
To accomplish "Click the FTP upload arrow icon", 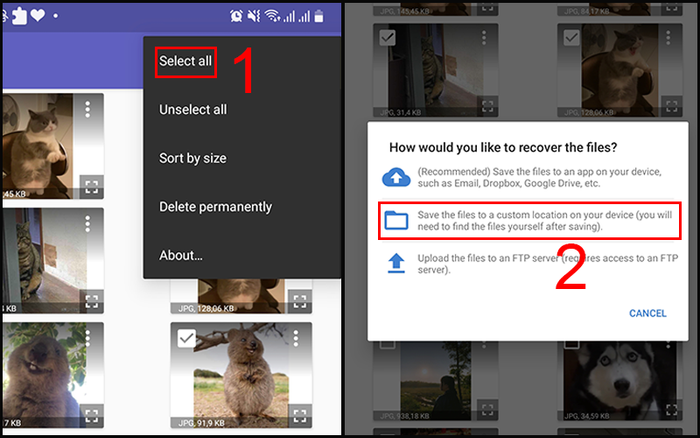I will (x=396, y=263).
